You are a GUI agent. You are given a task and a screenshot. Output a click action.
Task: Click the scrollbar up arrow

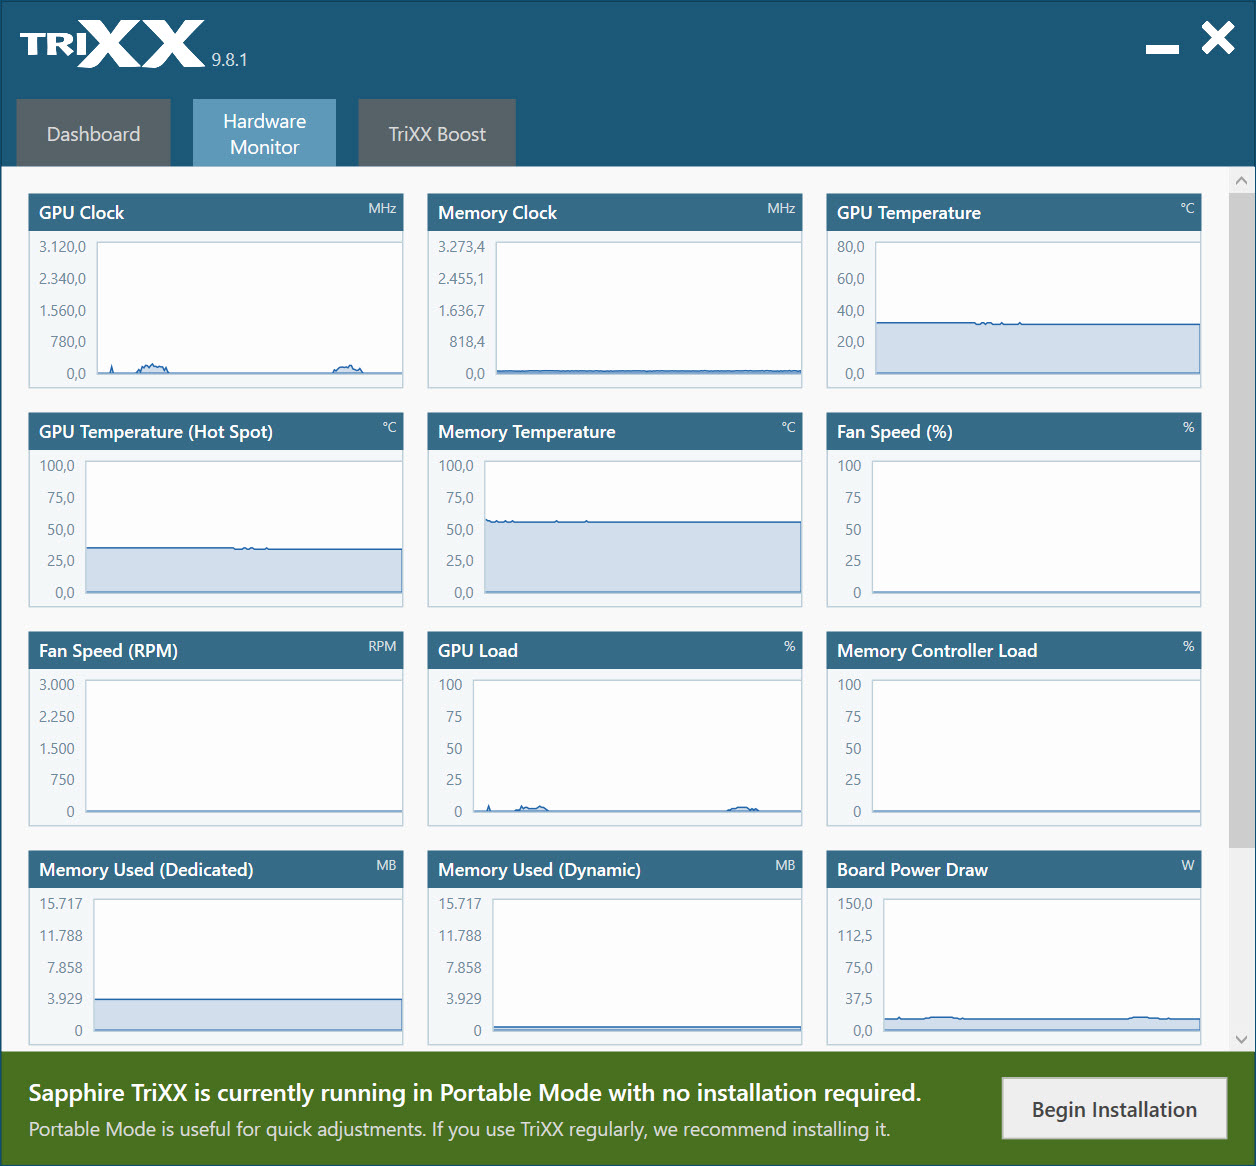[x=1241, y=181]
